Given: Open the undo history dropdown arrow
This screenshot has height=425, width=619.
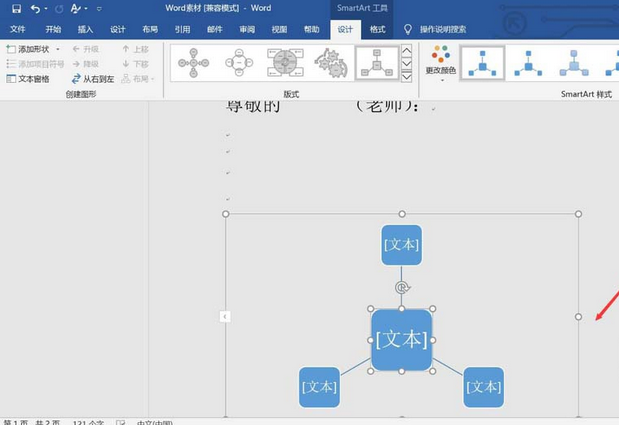Looking at the screenshot, I should 46,8.
